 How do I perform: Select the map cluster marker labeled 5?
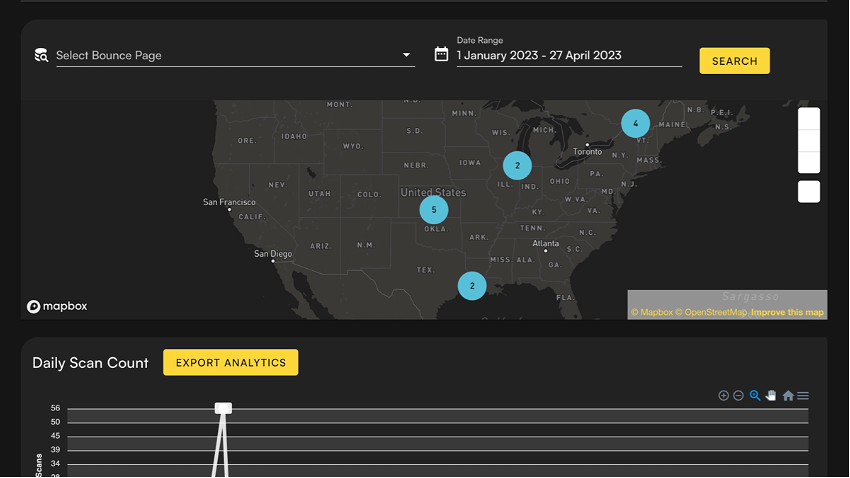pos(434,210)
